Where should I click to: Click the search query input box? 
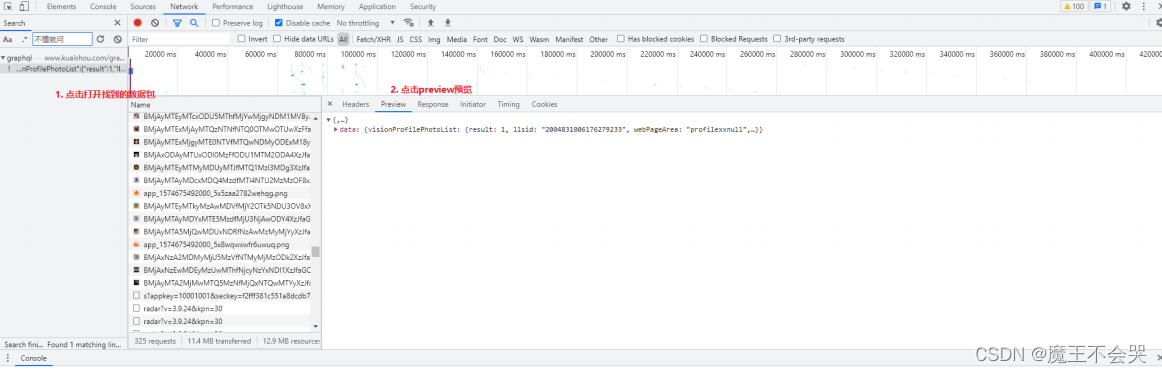point(62,39)
